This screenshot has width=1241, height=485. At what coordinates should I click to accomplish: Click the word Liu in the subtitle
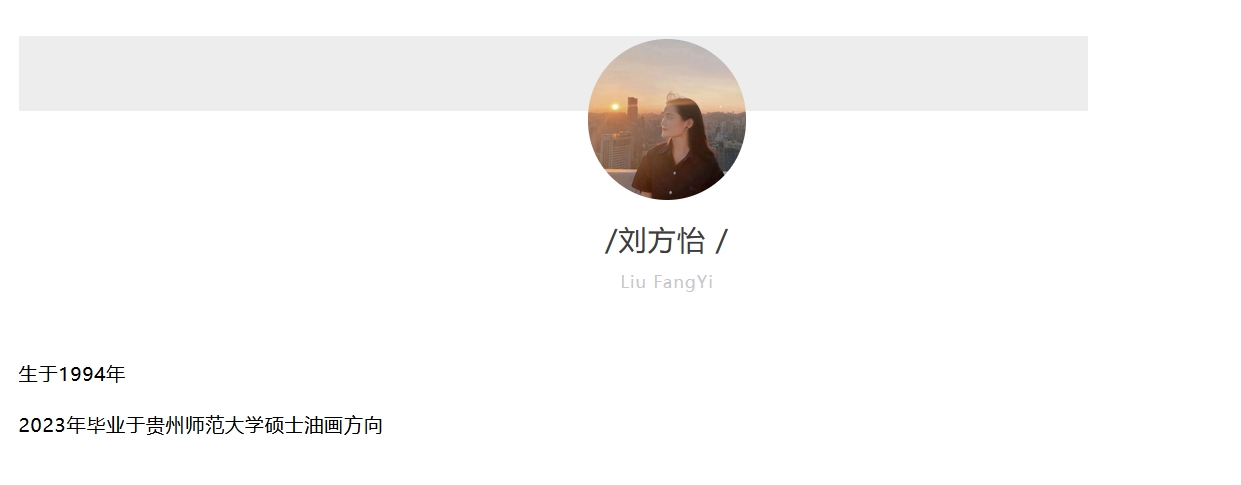[634, 282]
